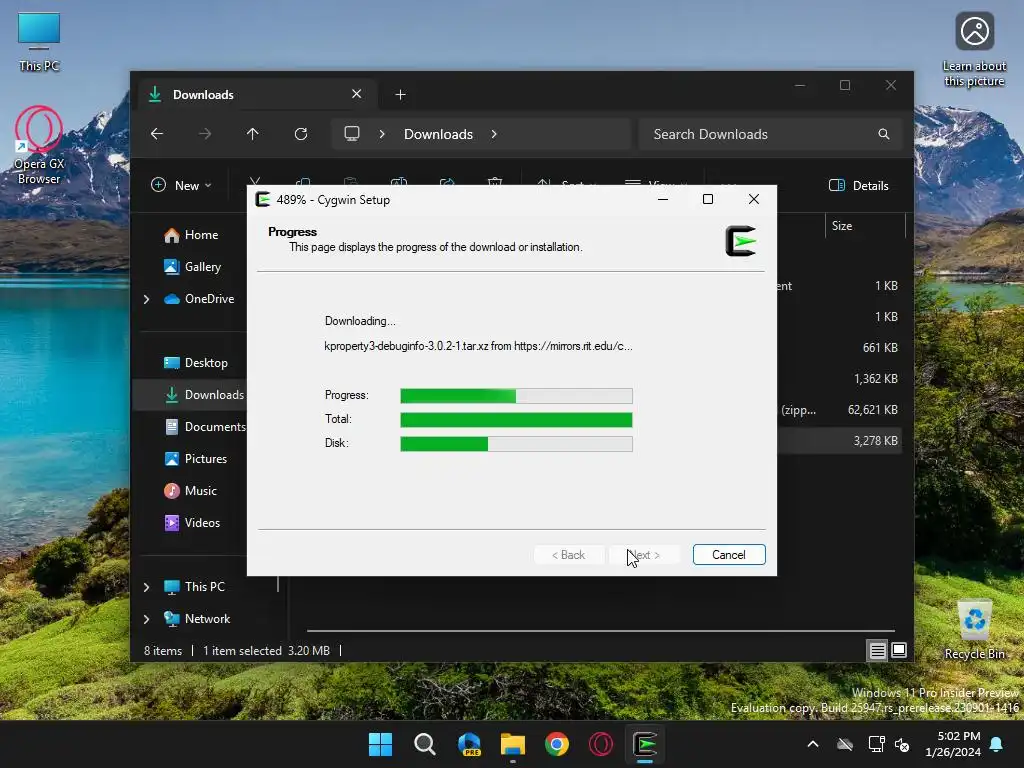Open the muted volume tray icon
This screenshot has height=768, width=1024.
tap(903, 744)
